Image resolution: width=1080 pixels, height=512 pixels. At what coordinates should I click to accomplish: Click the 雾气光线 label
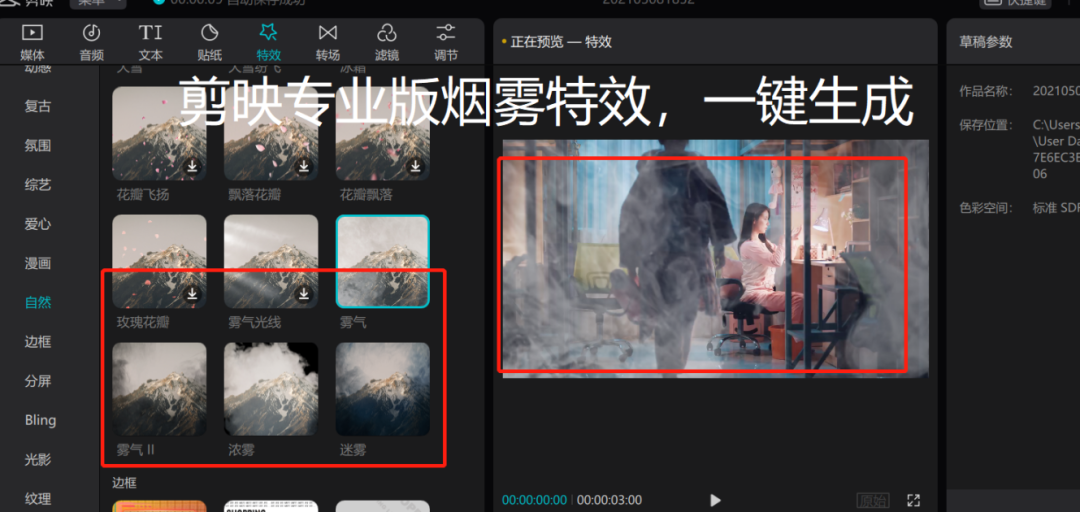254,322
